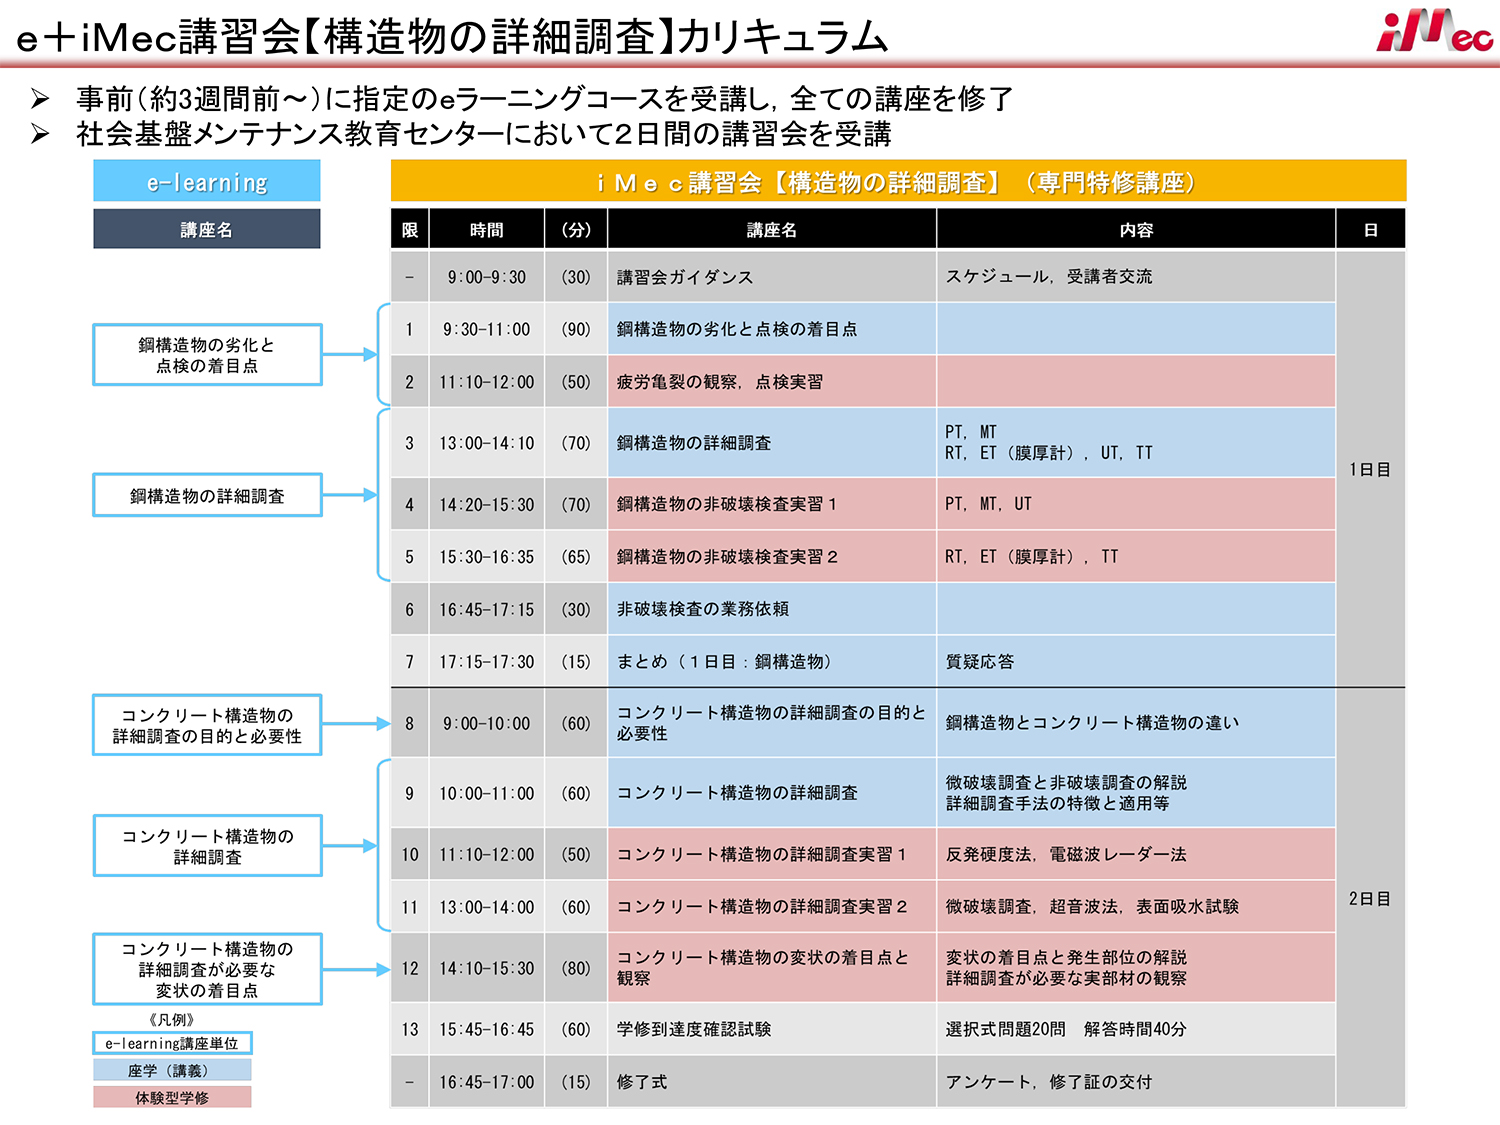Select the 9:30-11:00 time cell
This screenshot has width=1500, height=1125.
487,329
